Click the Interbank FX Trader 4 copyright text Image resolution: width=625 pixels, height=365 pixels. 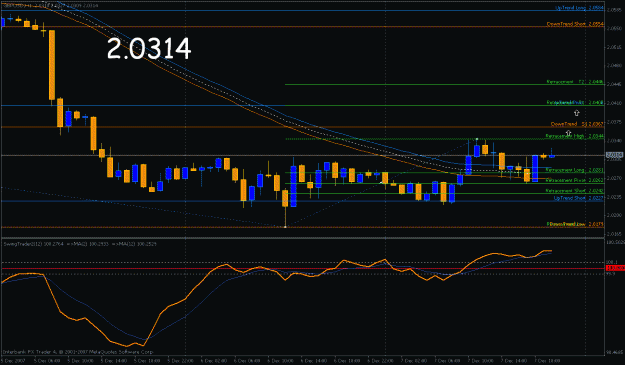78,352
